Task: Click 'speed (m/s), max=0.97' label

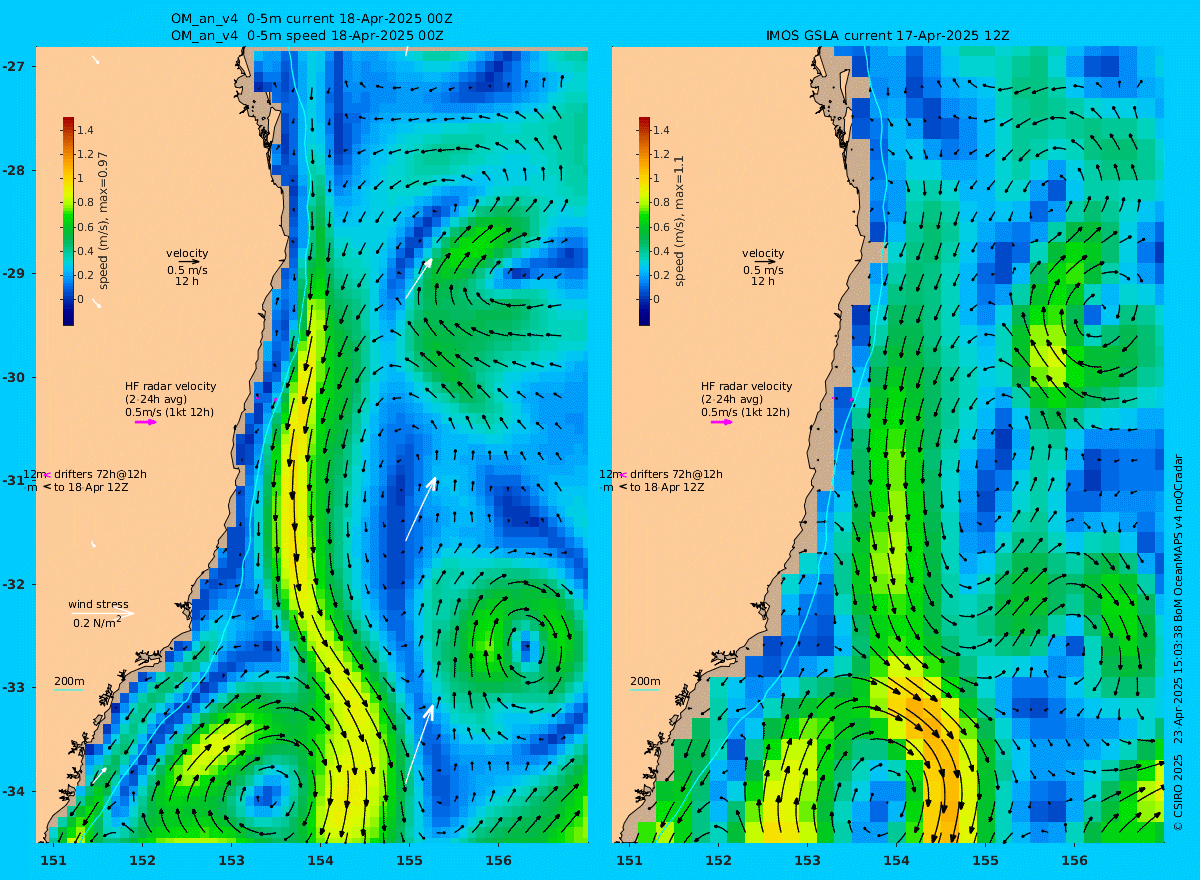Action: pyautogui.click(x=103, y=222)
